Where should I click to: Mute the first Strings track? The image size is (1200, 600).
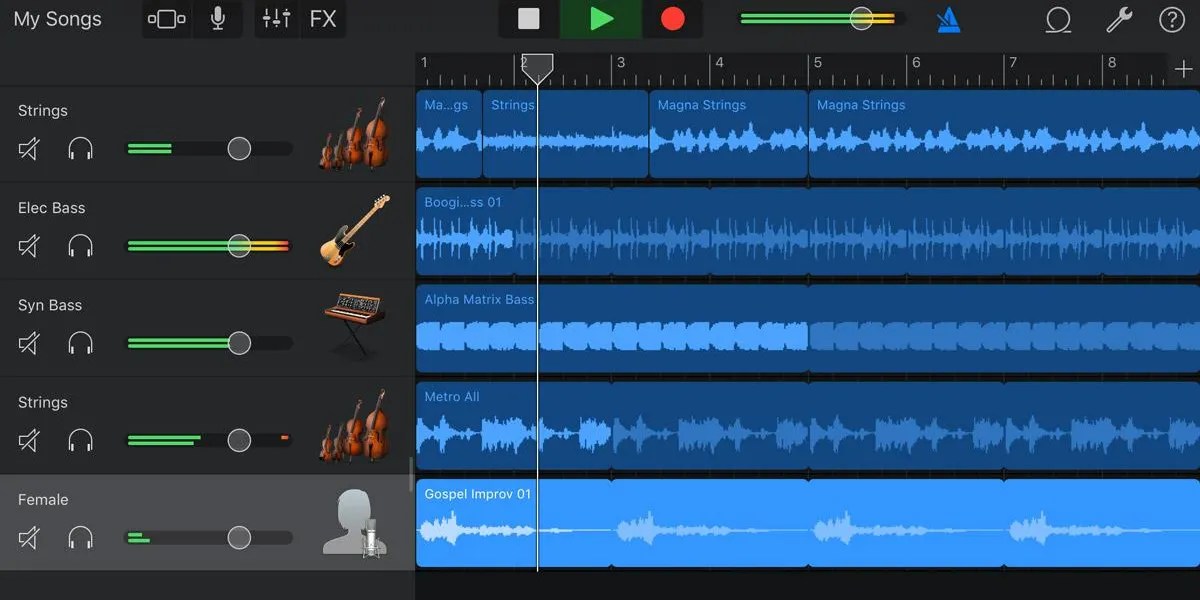[29, 149]
